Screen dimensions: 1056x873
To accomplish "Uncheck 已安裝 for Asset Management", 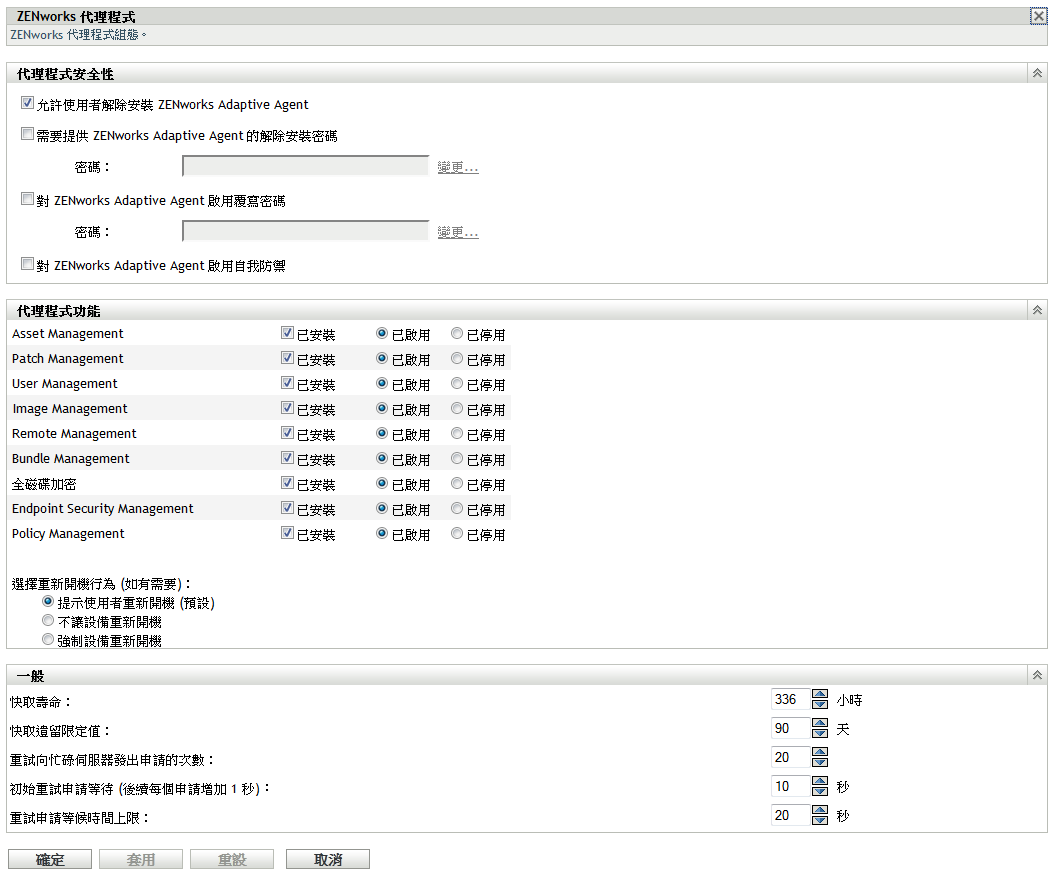I will click(288, 333).
